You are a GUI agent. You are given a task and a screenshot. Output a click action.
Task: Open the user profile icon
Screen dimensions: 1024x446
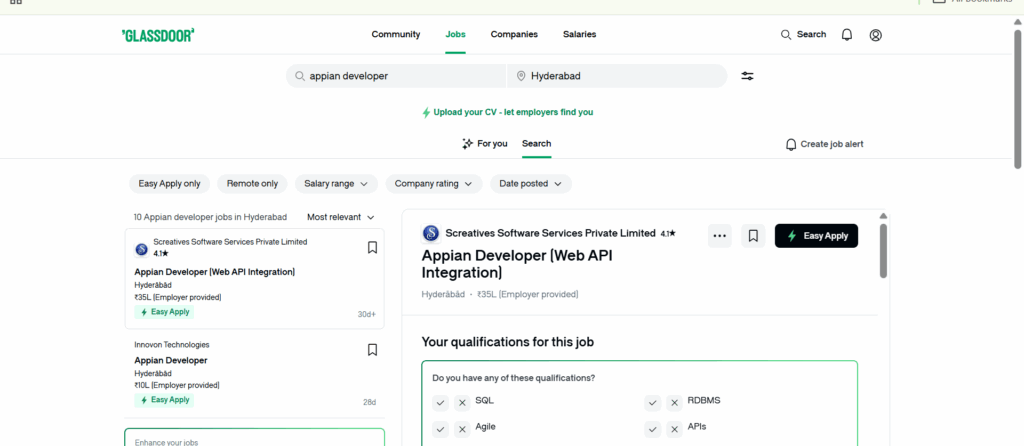876,35
